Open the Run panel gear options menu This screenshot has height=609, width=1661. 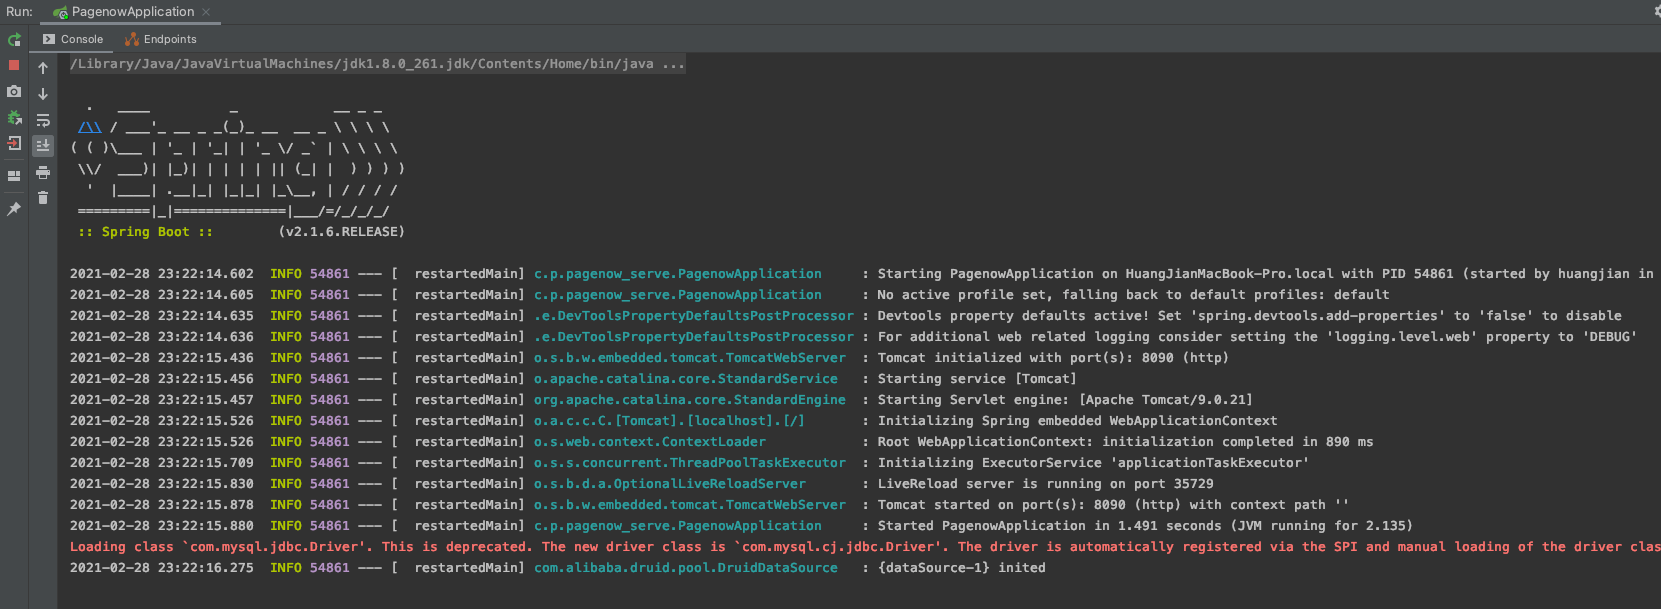pyautogui.click(x=1656, y=11)
